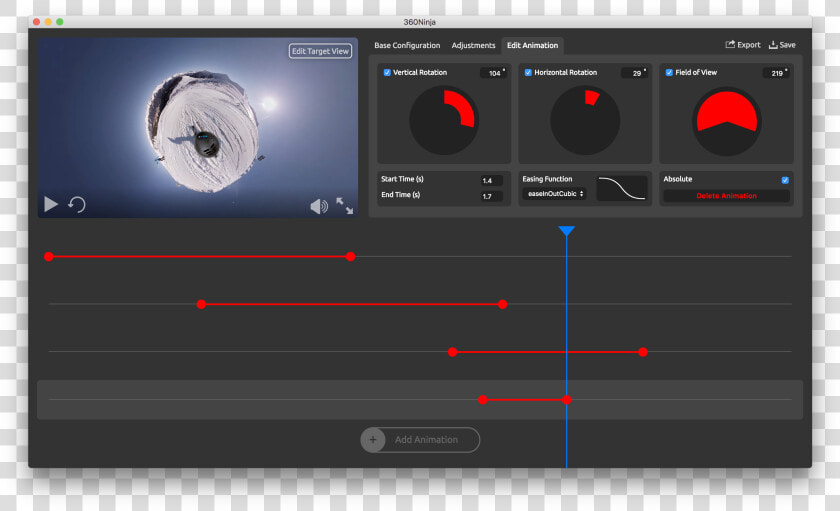
Task: Uncheck the Vertical Rotation checkbox
Action: pyautogui.click(x=387, y=72)
